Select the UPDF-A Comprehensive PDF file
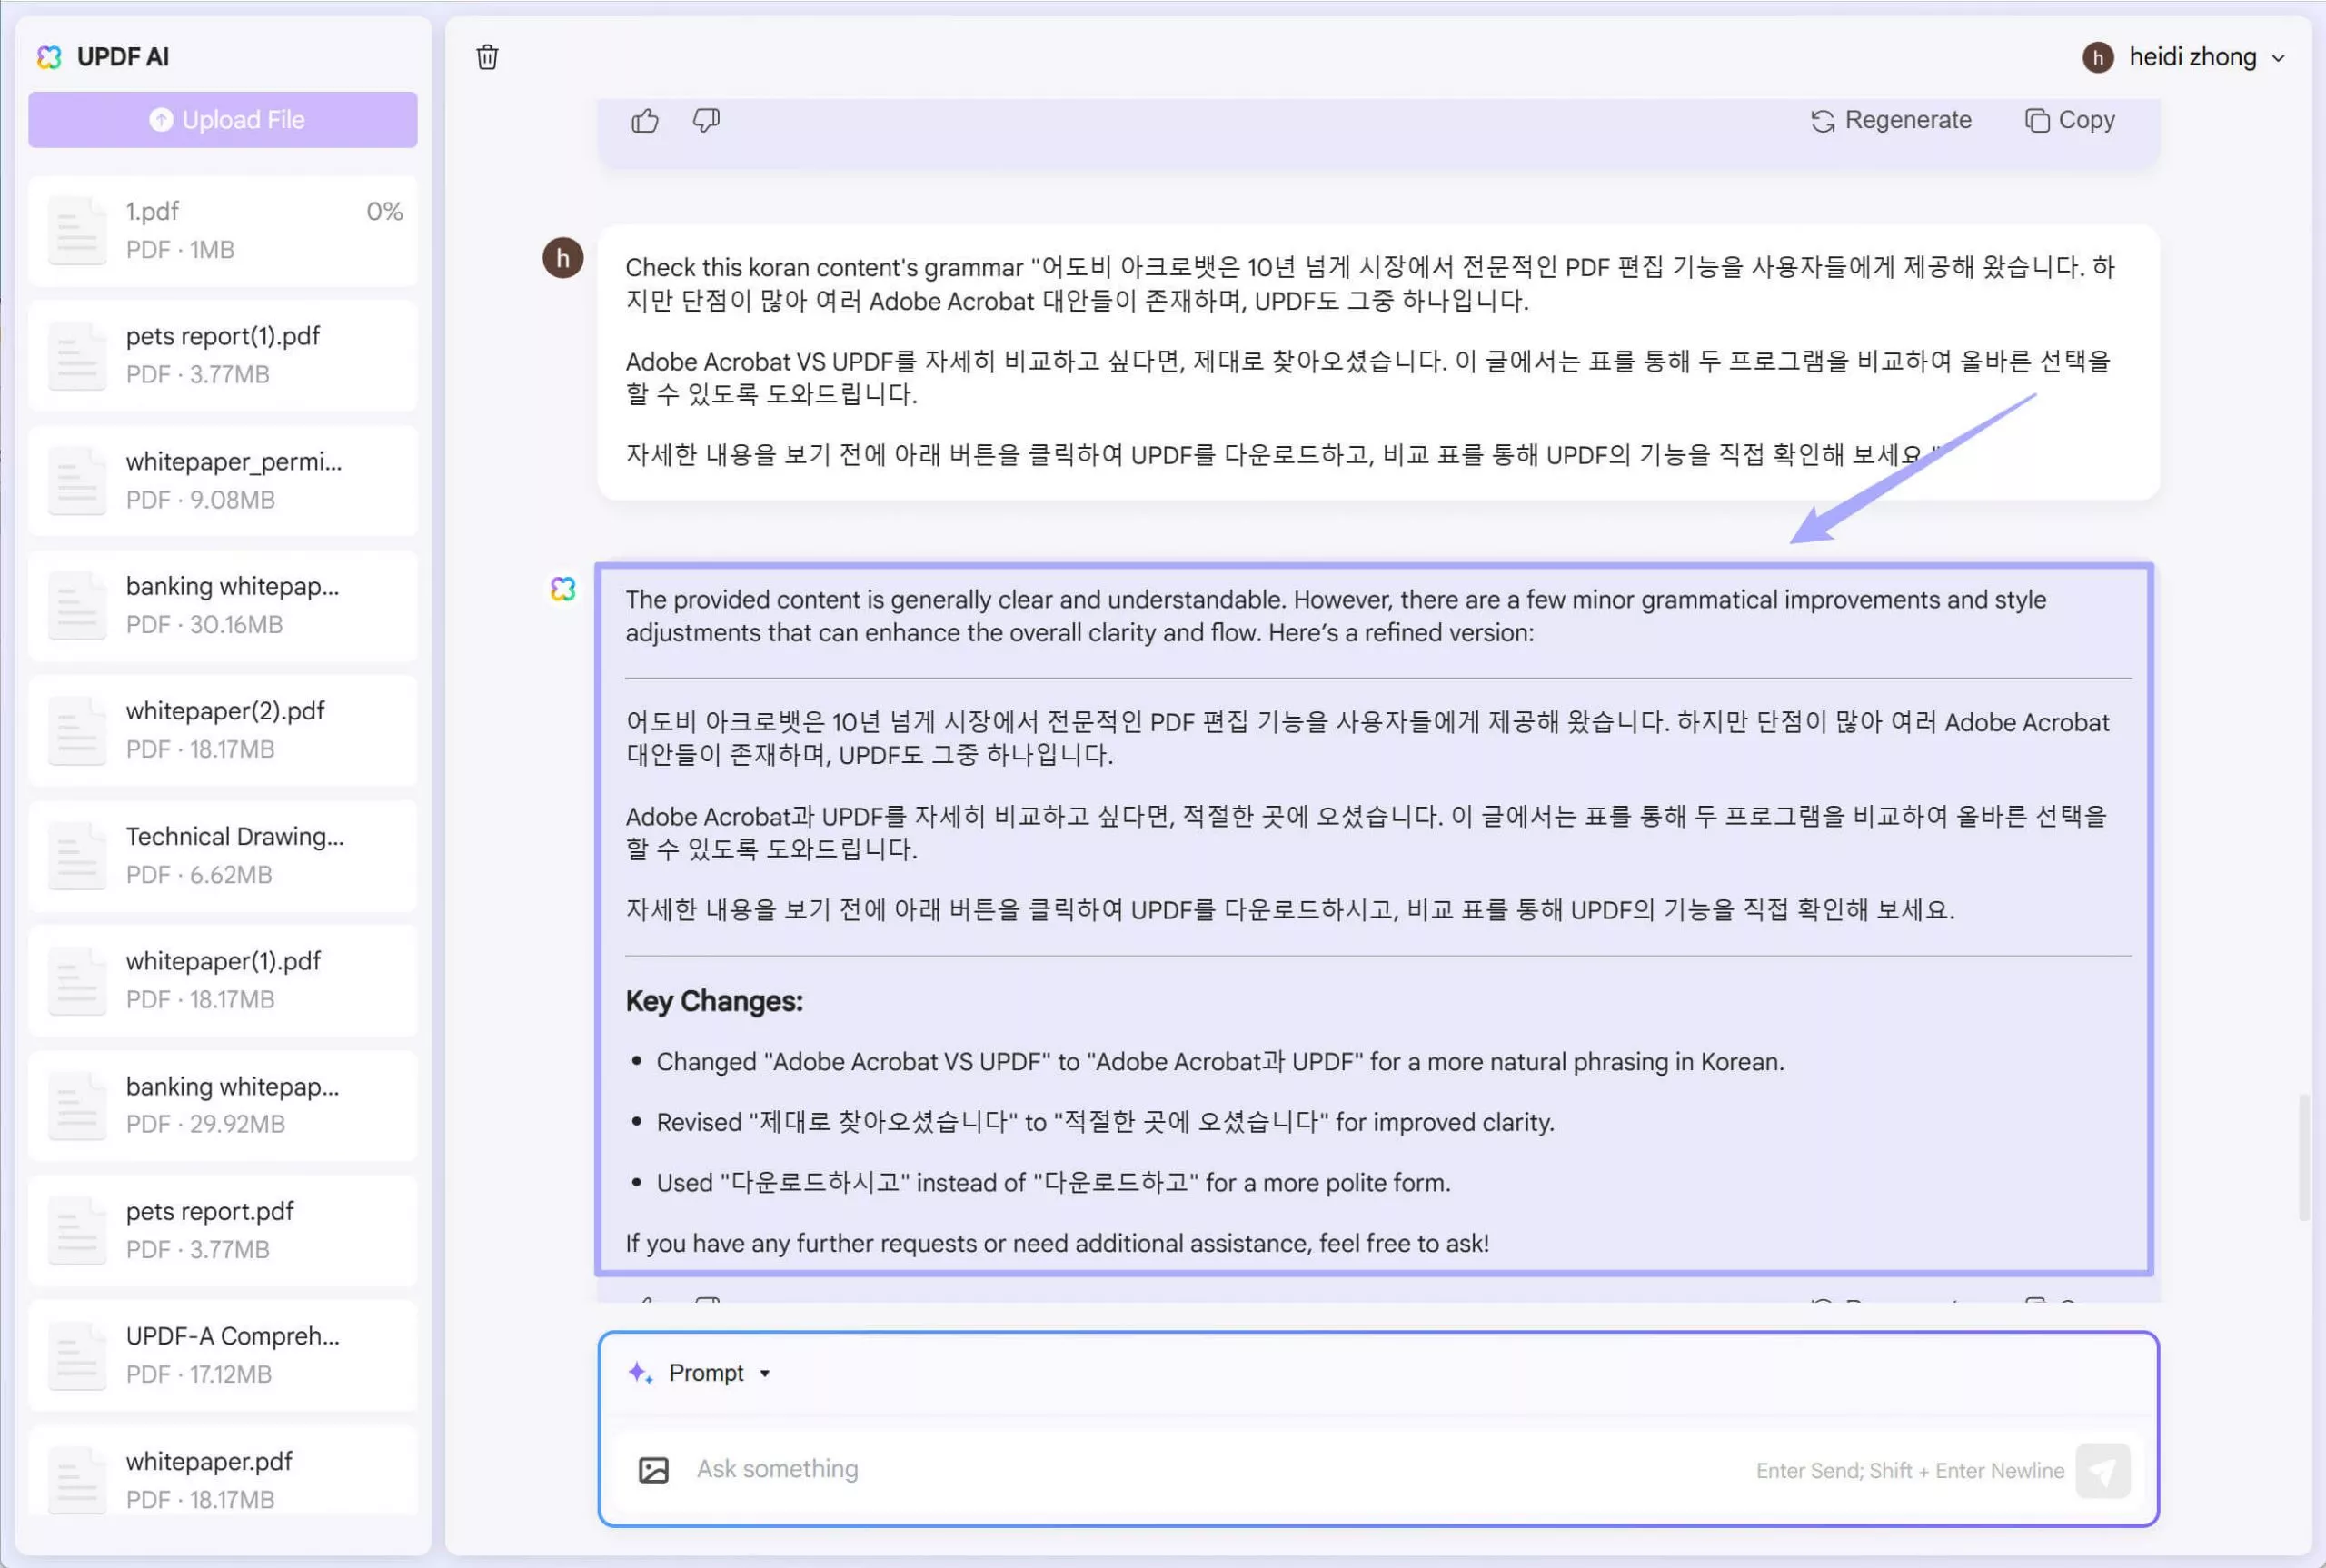The image size is (2326, 1568). [222, 1354]
